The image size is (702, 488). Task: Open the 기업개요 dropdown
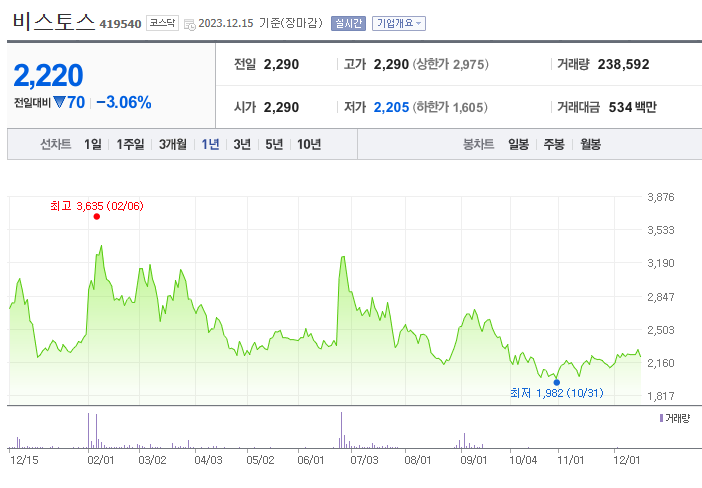click(399, 23)
